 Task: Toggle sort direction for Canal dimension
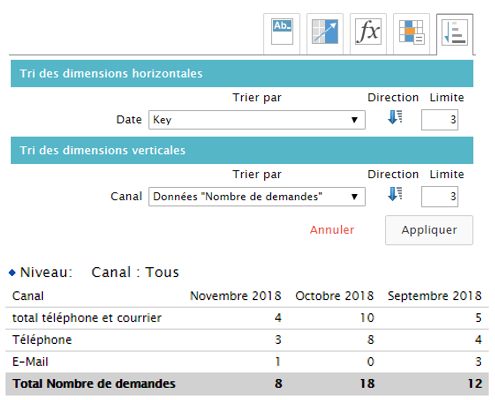395,194
